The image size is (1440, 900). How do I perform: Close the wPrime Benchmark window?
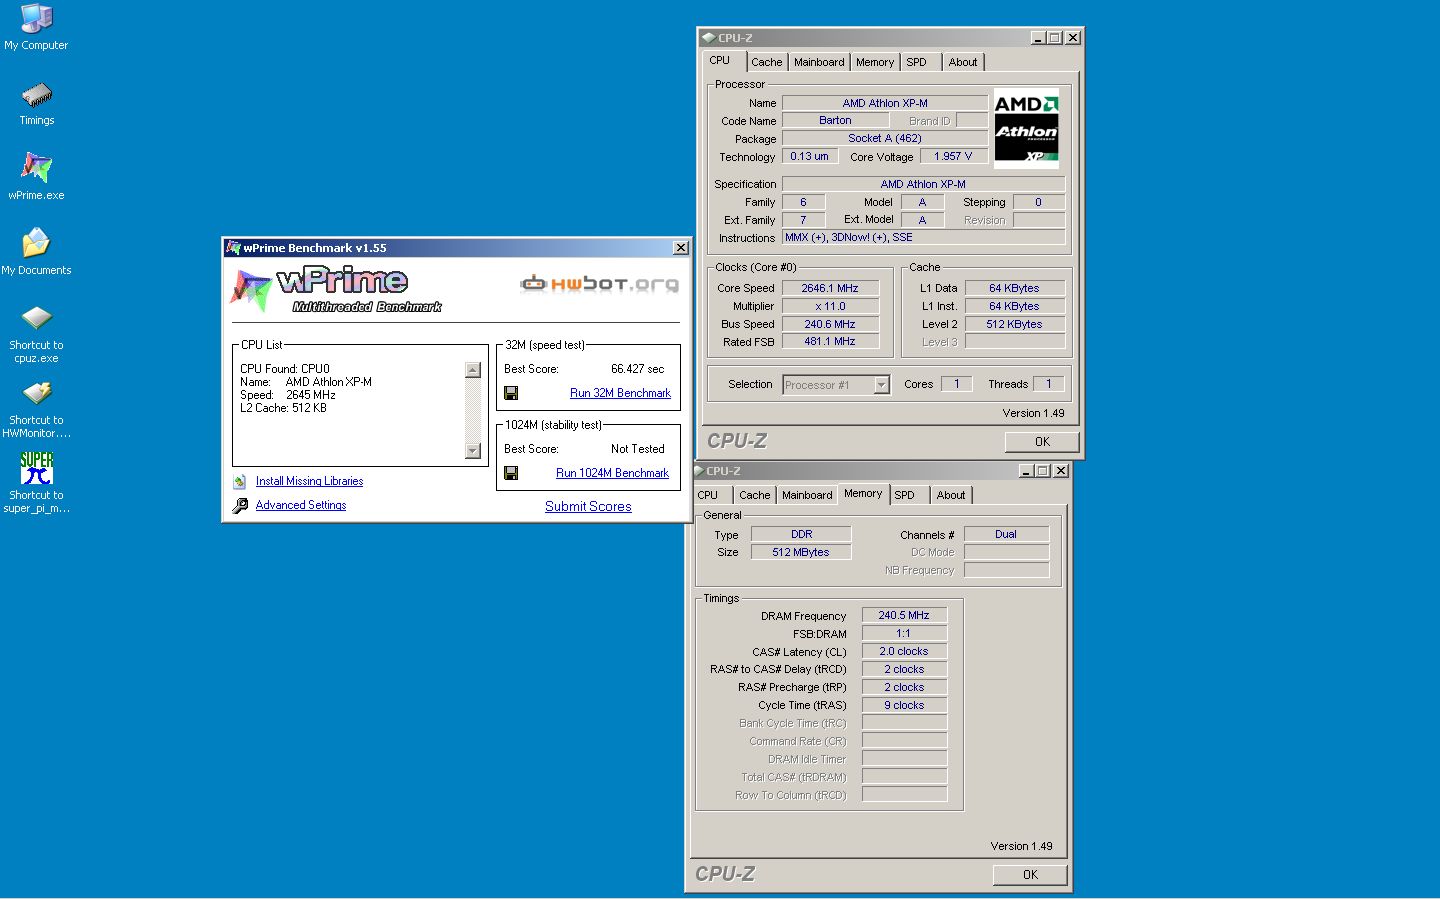click(680, 248)
